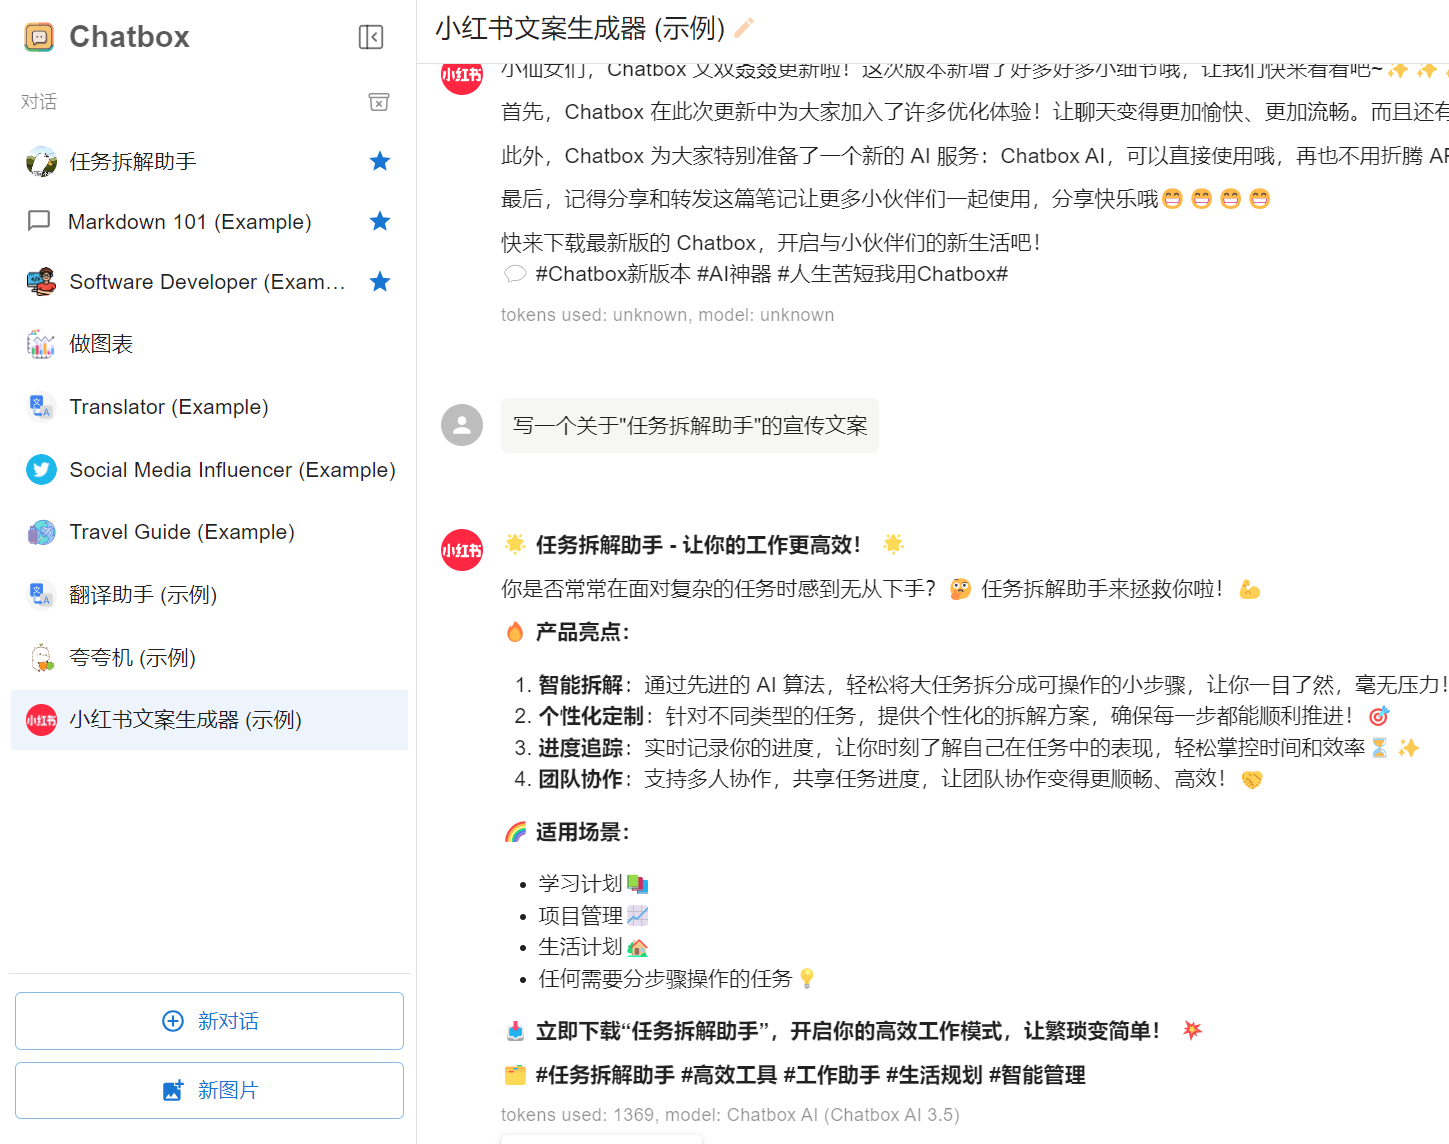Click the clear conversations archive icon
The image size is (1449, 1144).
[379, 102]
